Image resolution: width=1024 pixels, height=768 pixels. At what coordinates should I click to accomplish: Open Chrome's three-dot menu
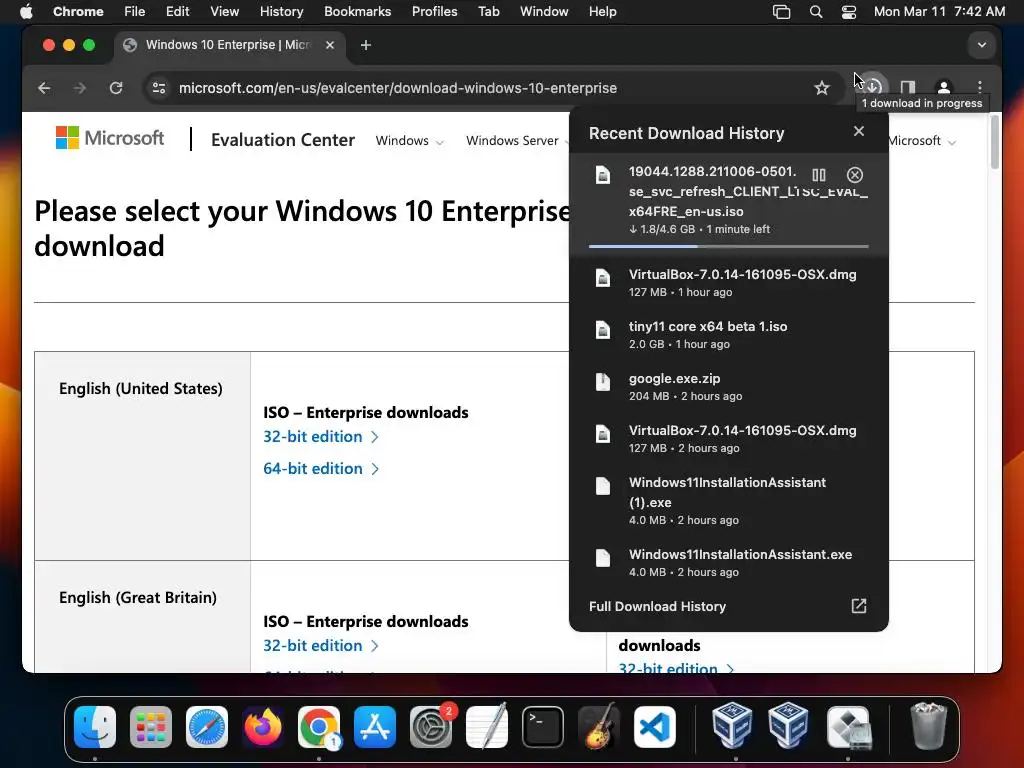coord(980,88)
